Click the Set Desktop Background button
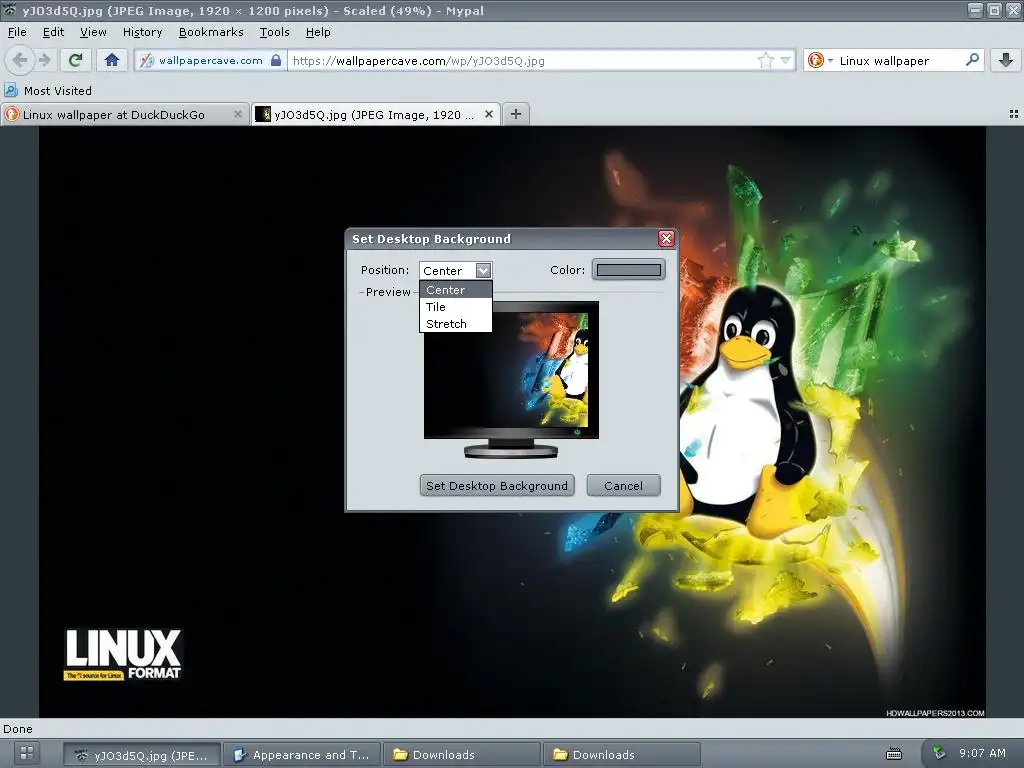The height and width of the screenshot is (768, 1024). 497,486
